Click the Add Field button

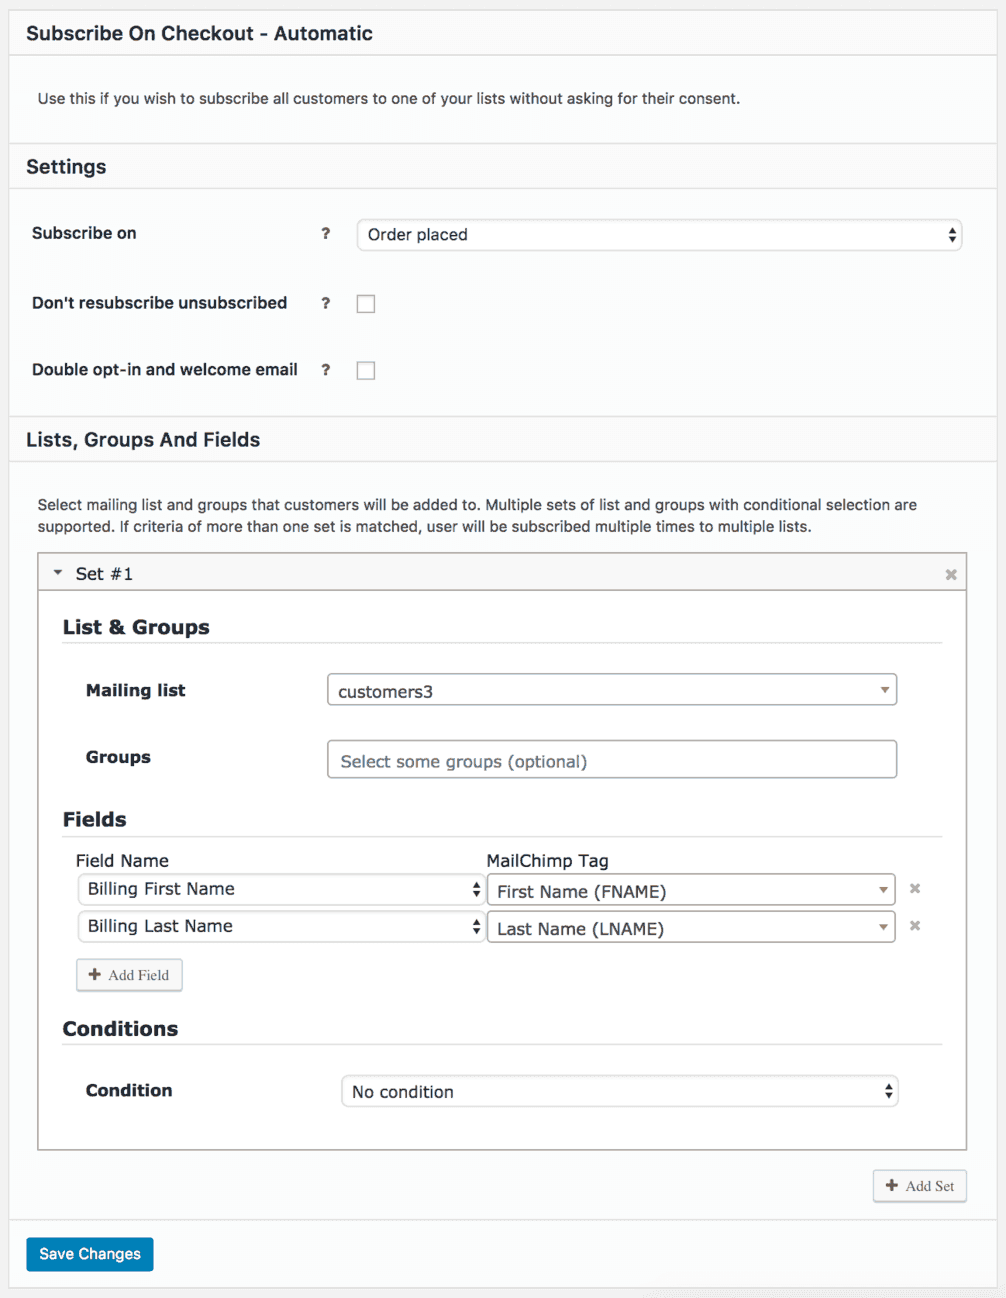(129, 975)
